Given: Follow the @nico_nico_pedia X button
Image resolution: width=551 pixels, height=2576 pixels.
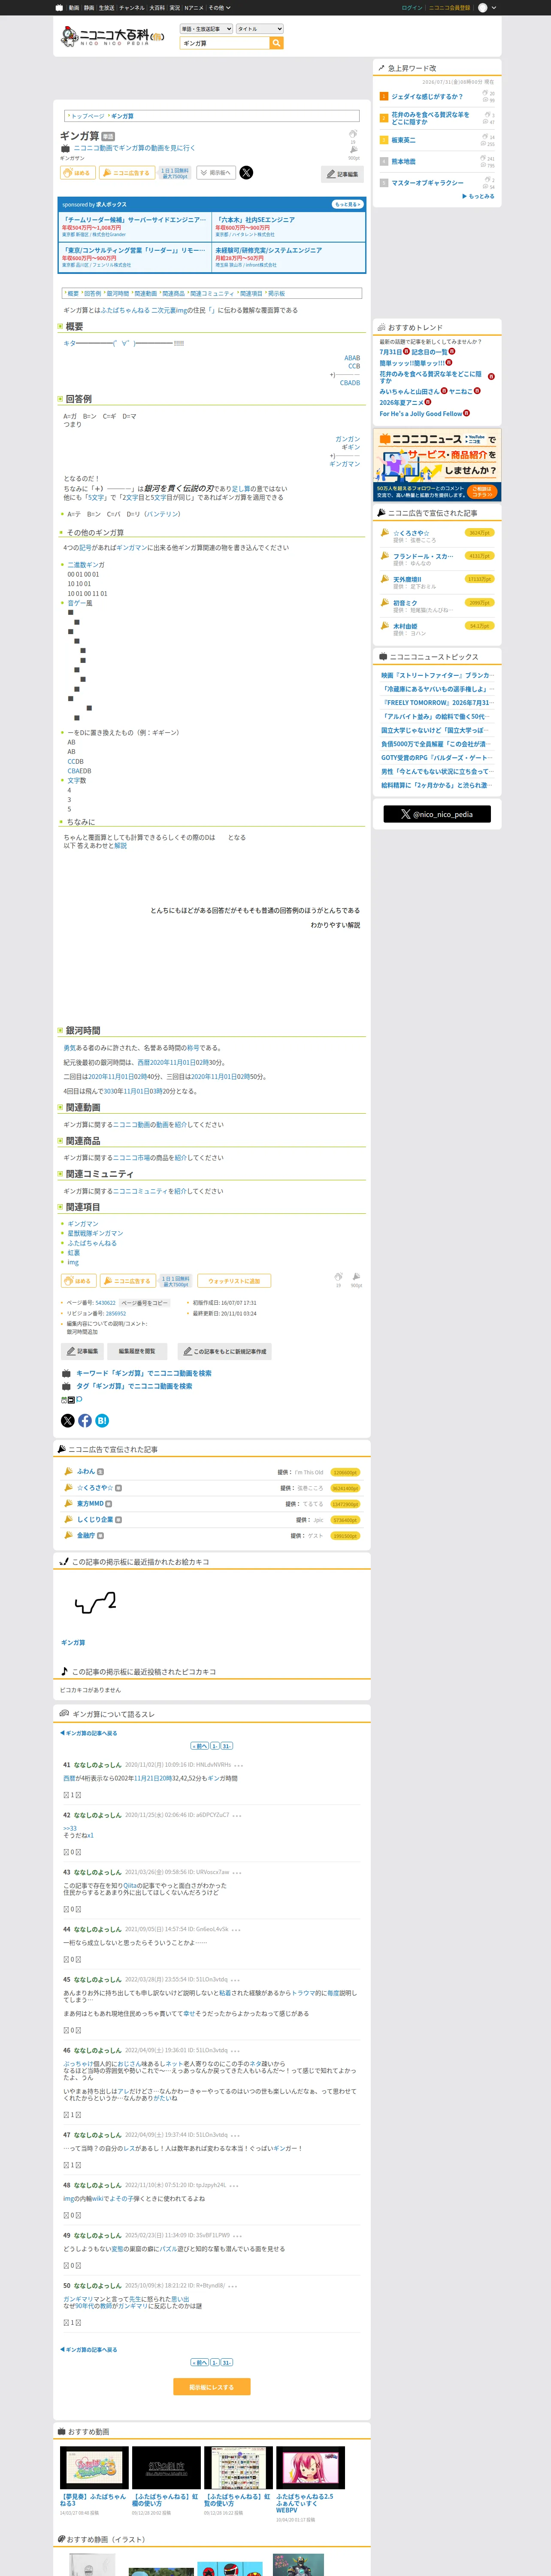Looking at the screenshot, I should click(x=437, y=814).
